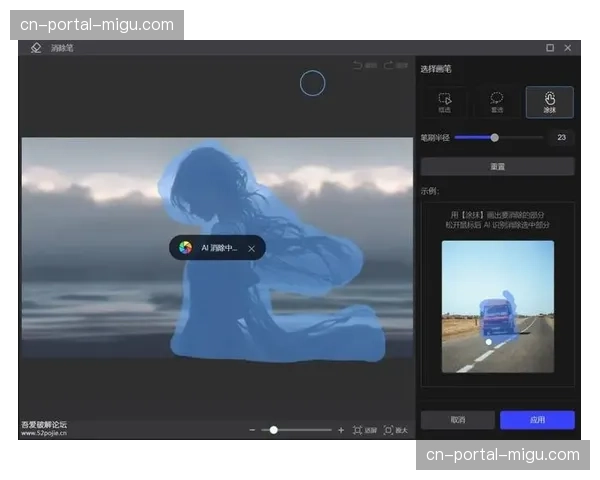Click the zoom out minus icon
The width and height of the screenshot is (600, 480).
pyautogui.click(x=252, y=430)
